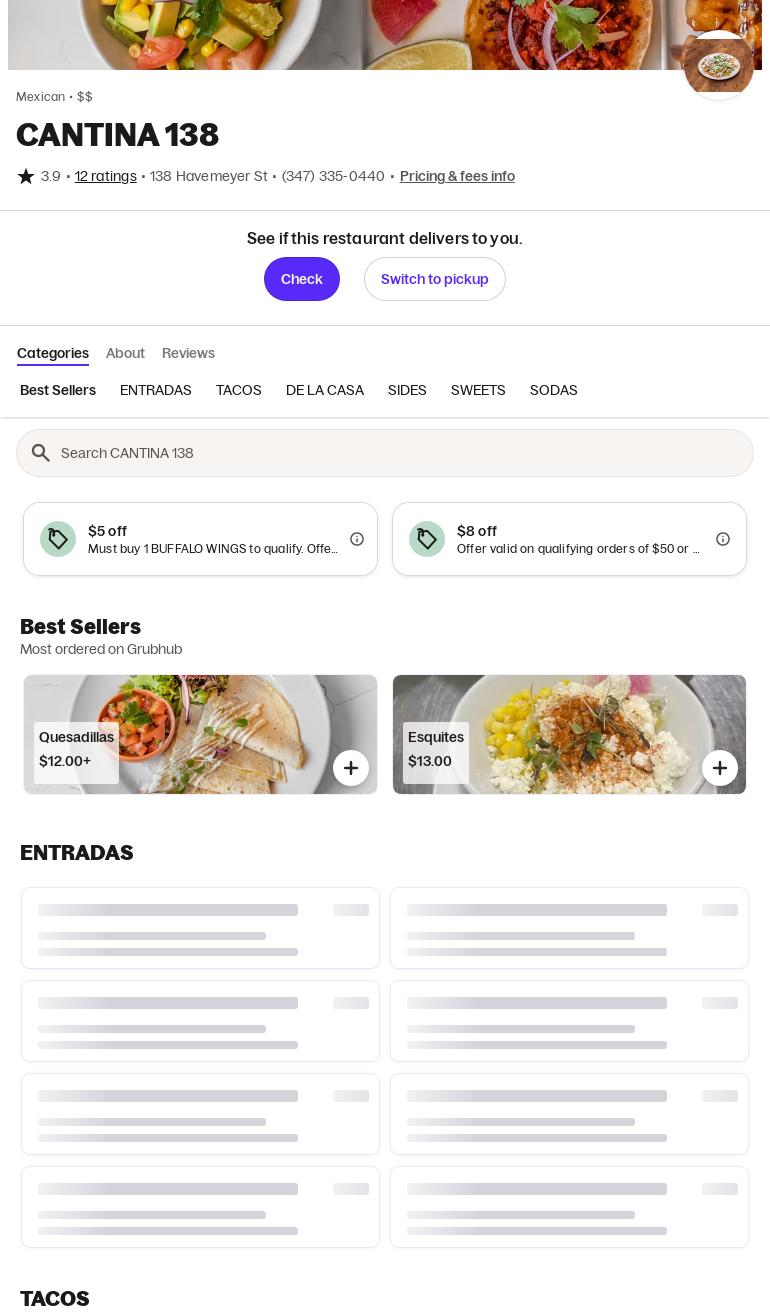Switch to the About tab
Viewport: 770px width, 1313px height.
(125, 353)
